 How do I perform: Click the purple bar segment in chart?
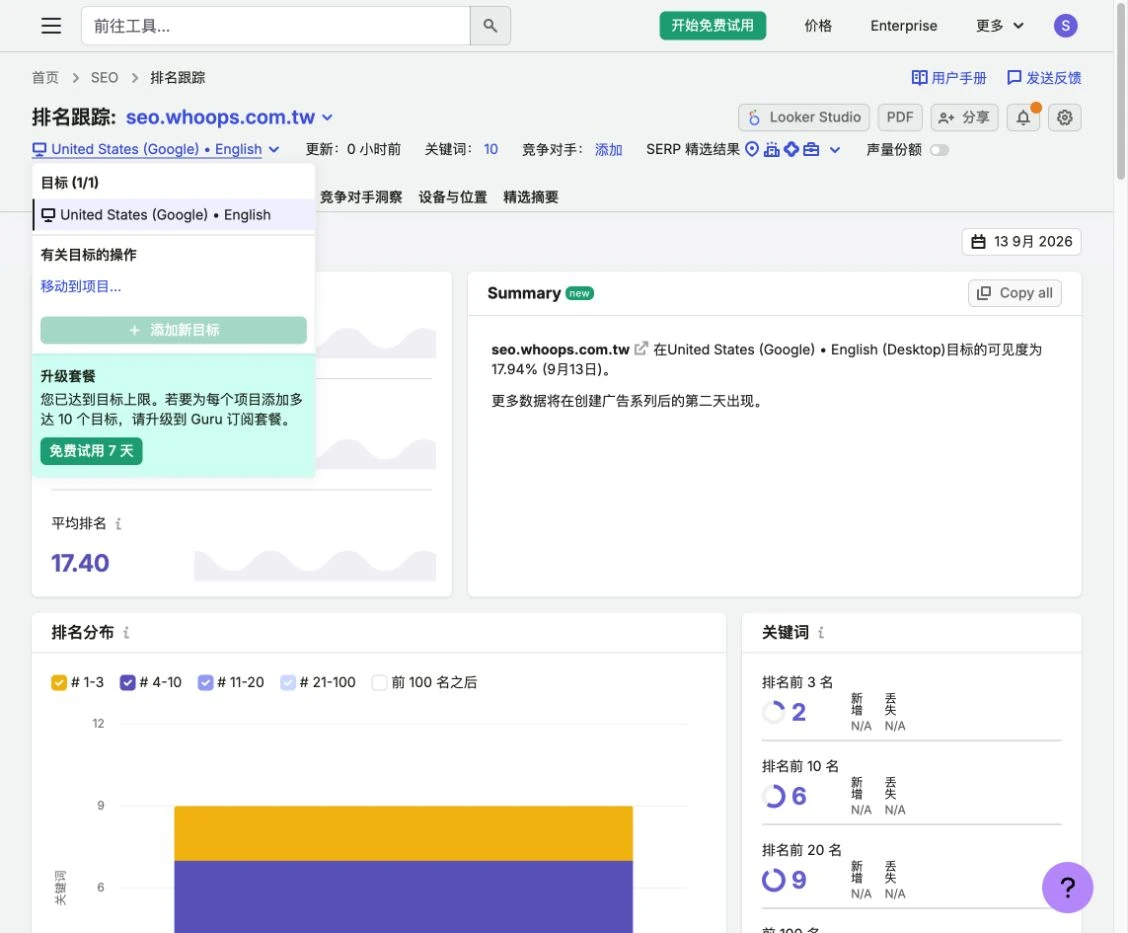404,896
